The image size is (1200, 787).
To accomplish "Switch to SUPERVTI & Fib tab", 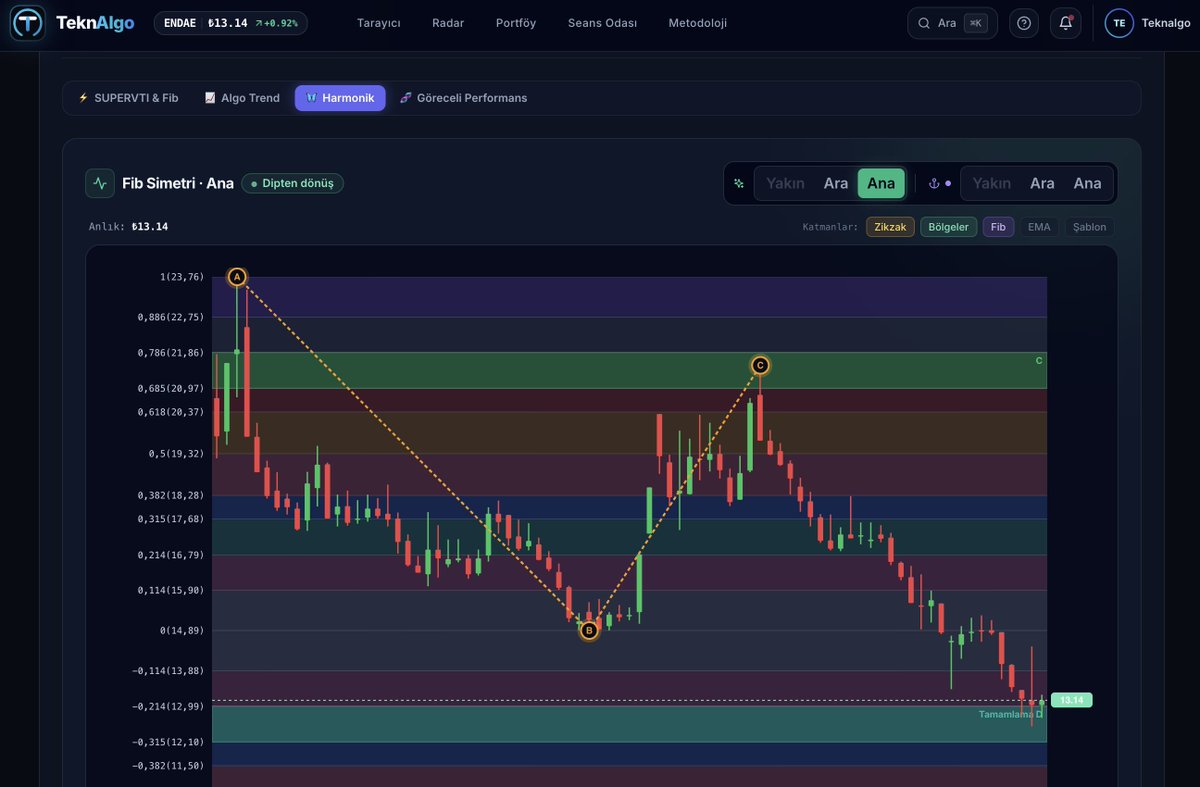I will tap(128, 98).
